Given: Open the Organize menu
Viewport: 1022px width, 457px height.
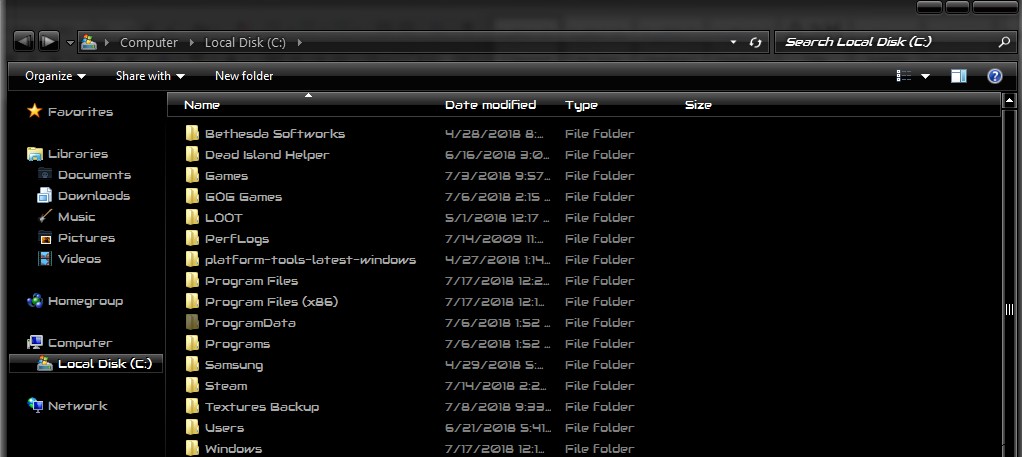Looking at the screenshot, I should tap(55, 76).
